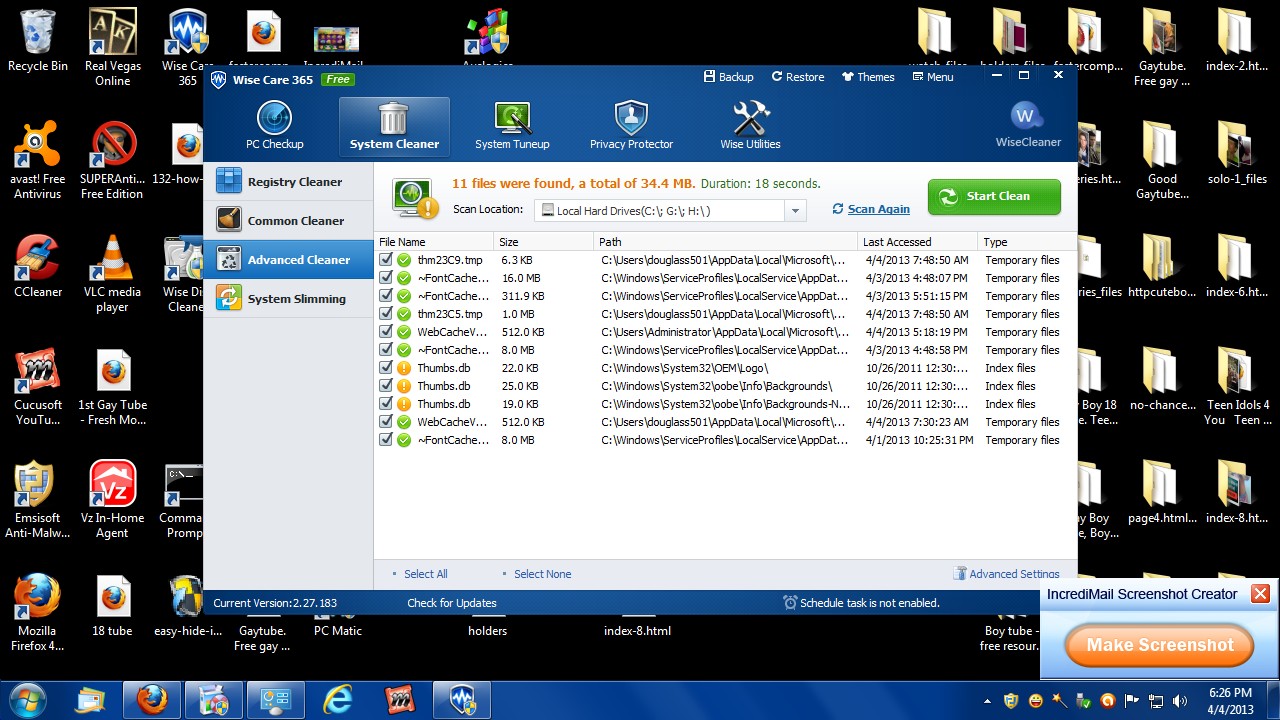Image resolution: width=1280 pixels, height=720 pixels.
Task: Select the Vz In-Home Agent desktop icon
Action: 112,500
